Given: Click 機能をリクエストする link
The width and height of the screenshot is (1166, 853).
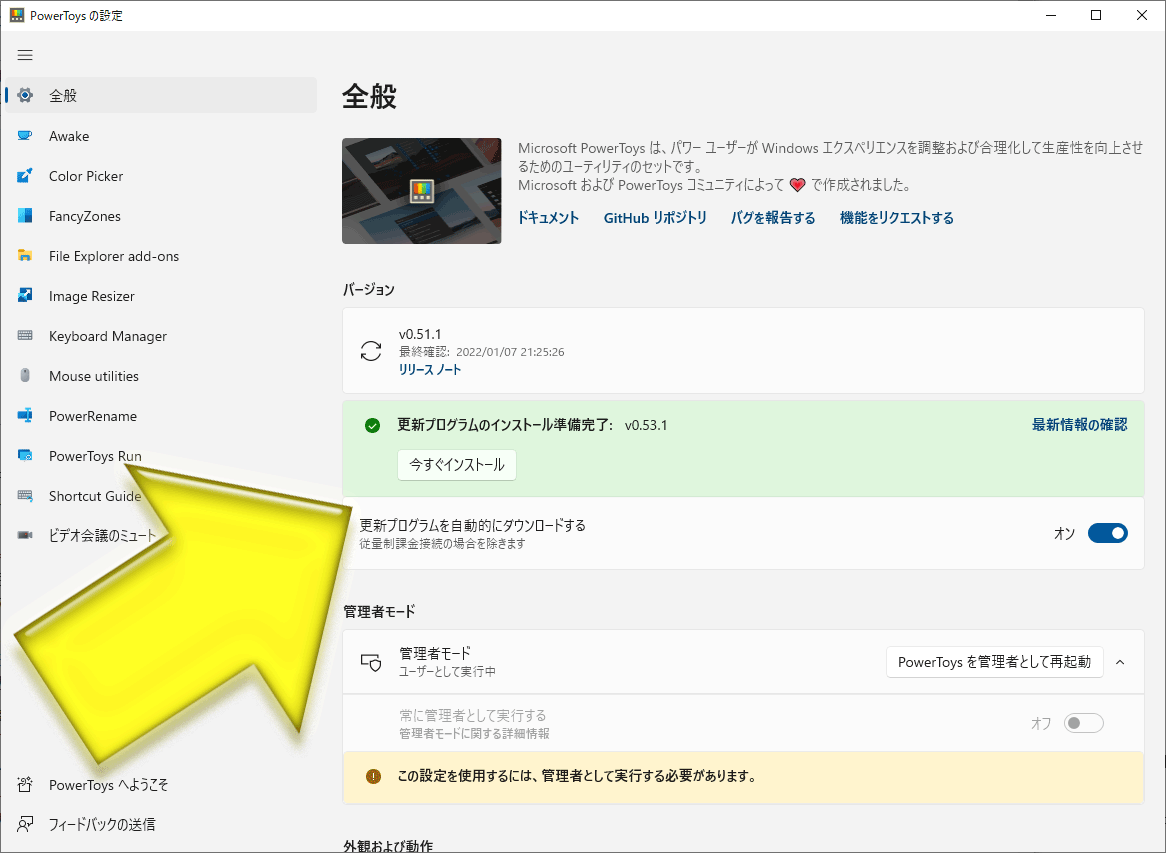Looking at the screenshot, I should point(897,218).
